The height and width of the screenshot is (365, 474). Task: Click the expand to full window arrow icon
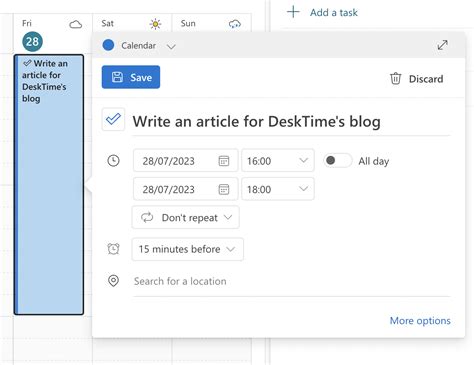tap(443, 45)
